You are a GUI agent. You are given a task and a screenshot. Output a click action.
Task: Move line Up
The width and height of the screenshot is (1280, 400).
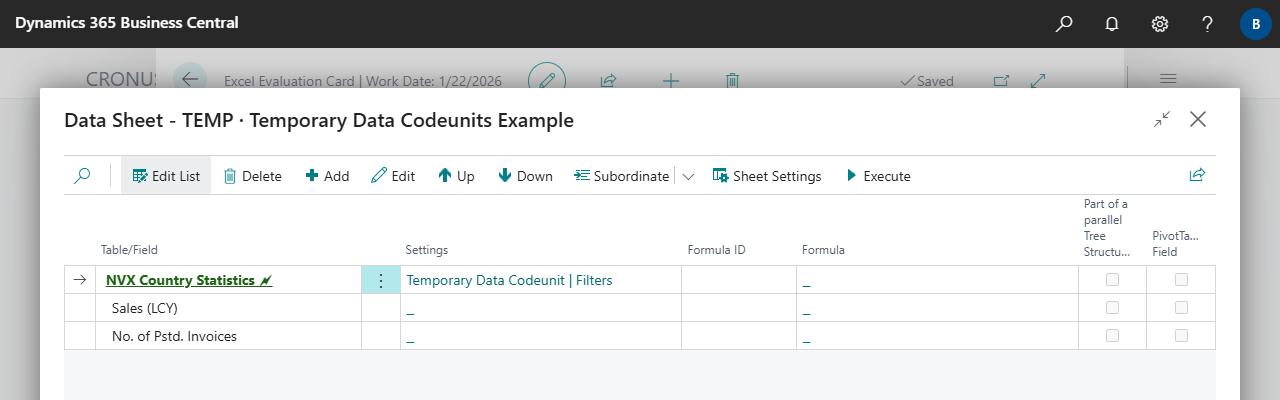tap(456, 175)
